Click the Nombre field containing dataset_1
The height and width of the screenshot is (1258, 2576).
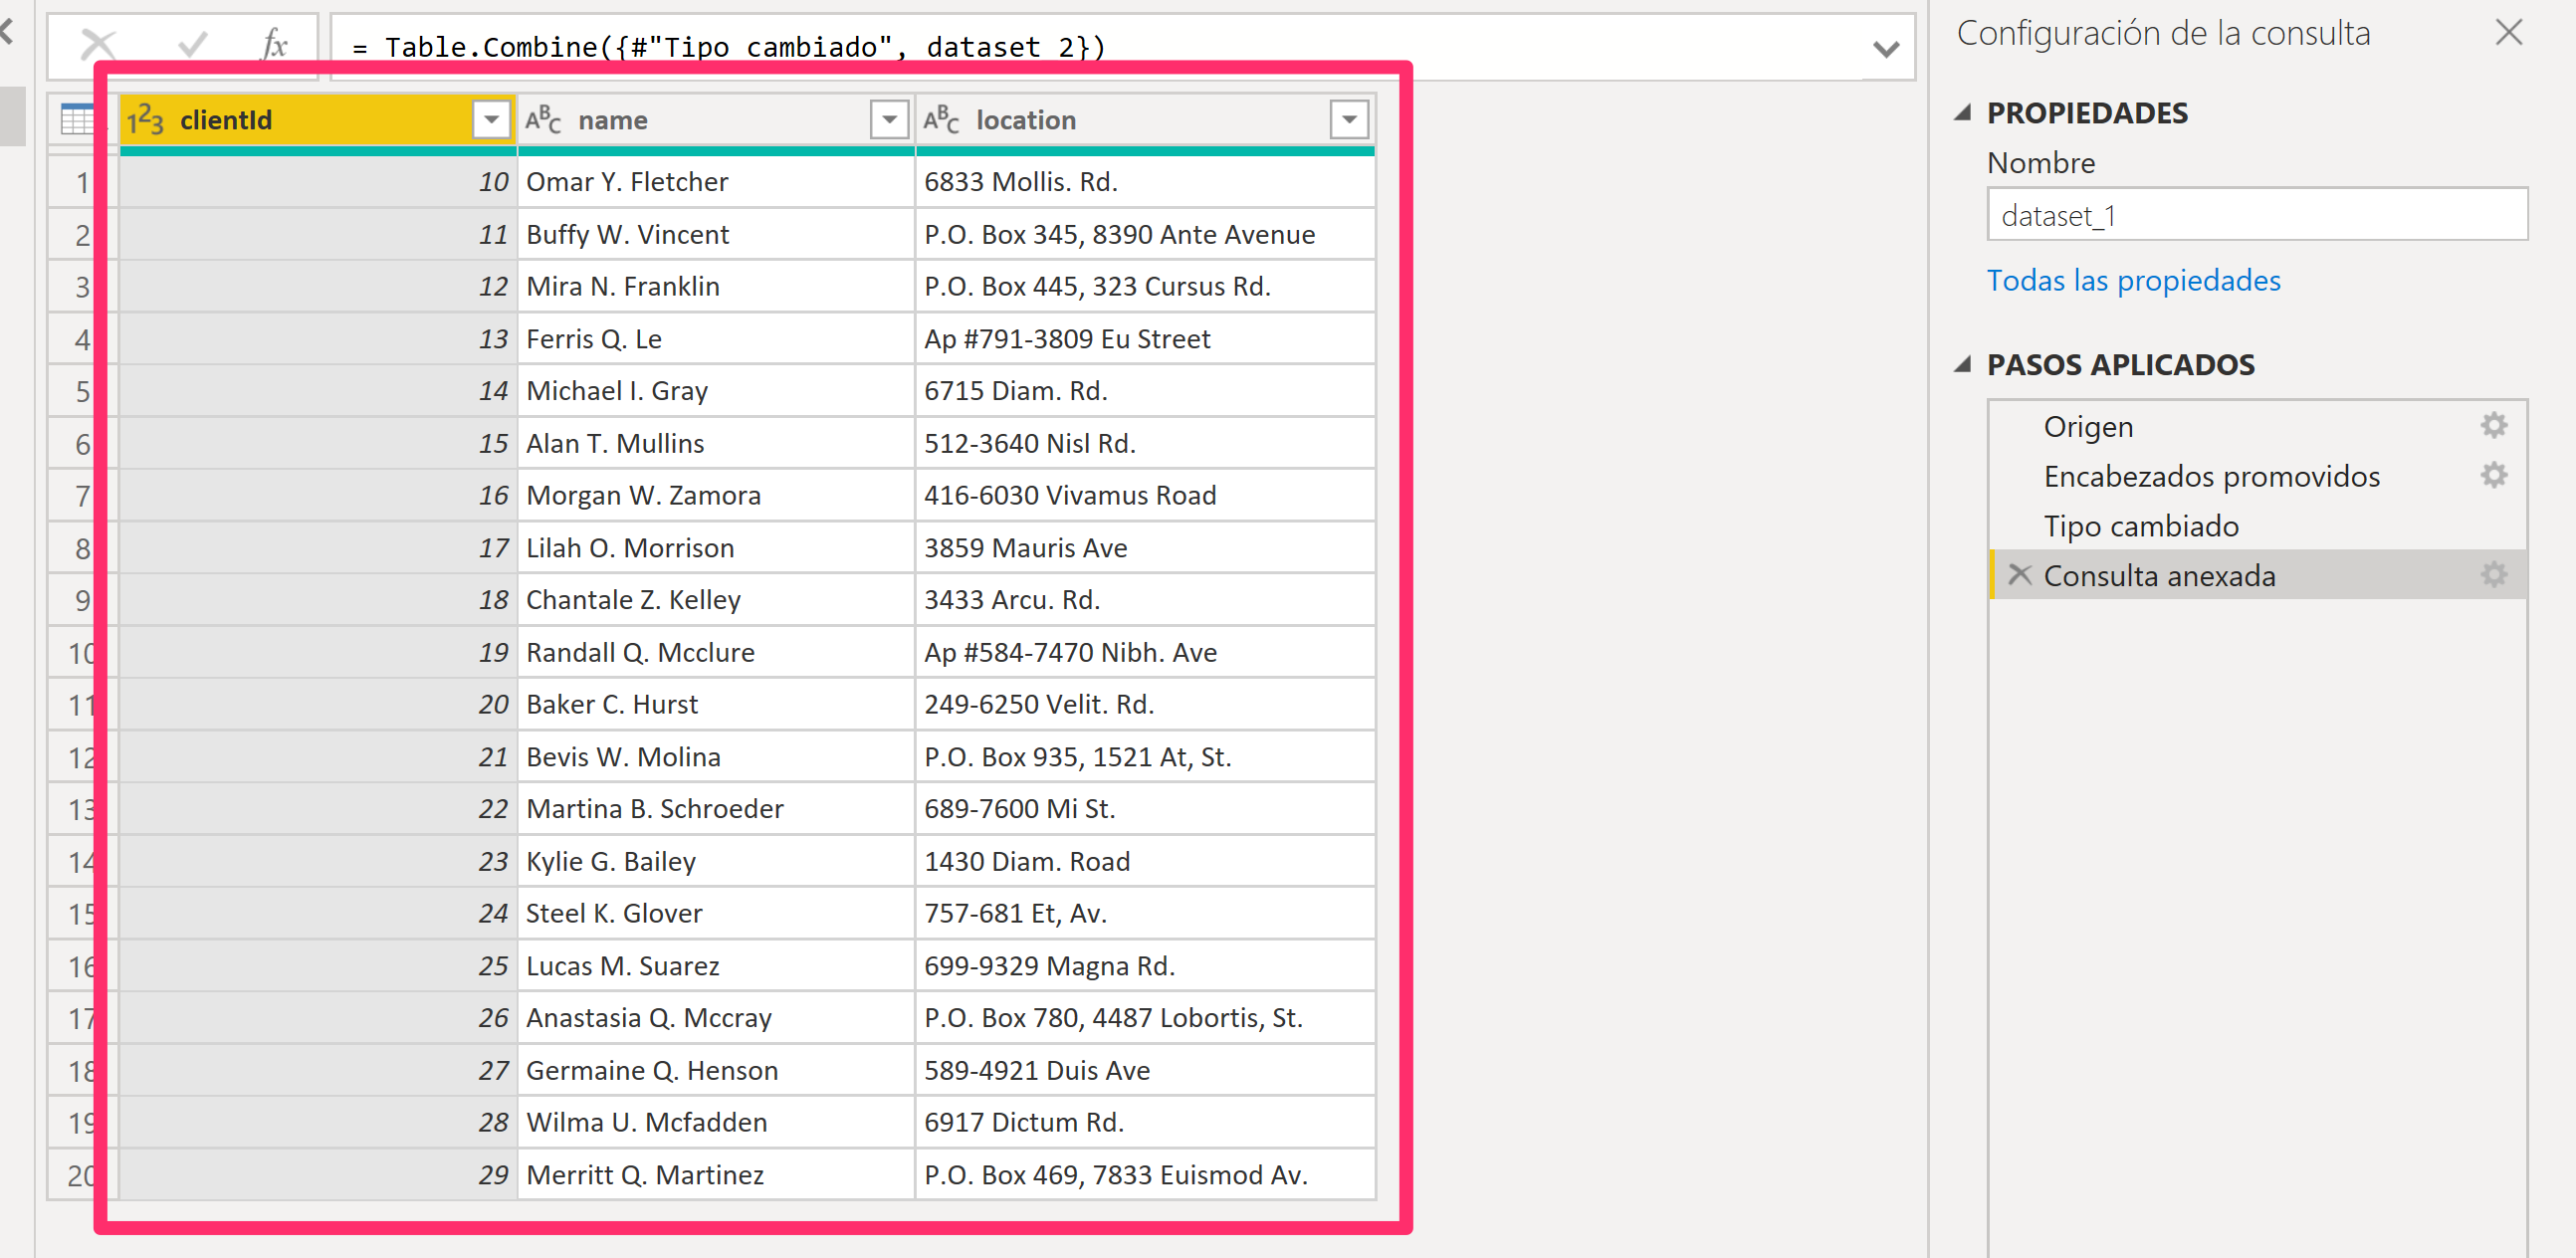point(2256,214)
